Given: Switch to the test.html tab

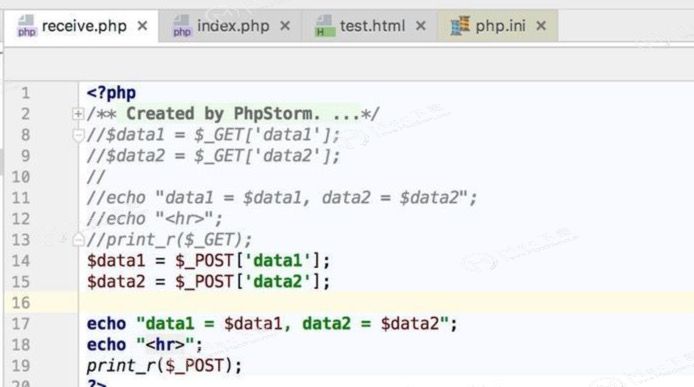Looking at the screenshot, I should (370, 26).
